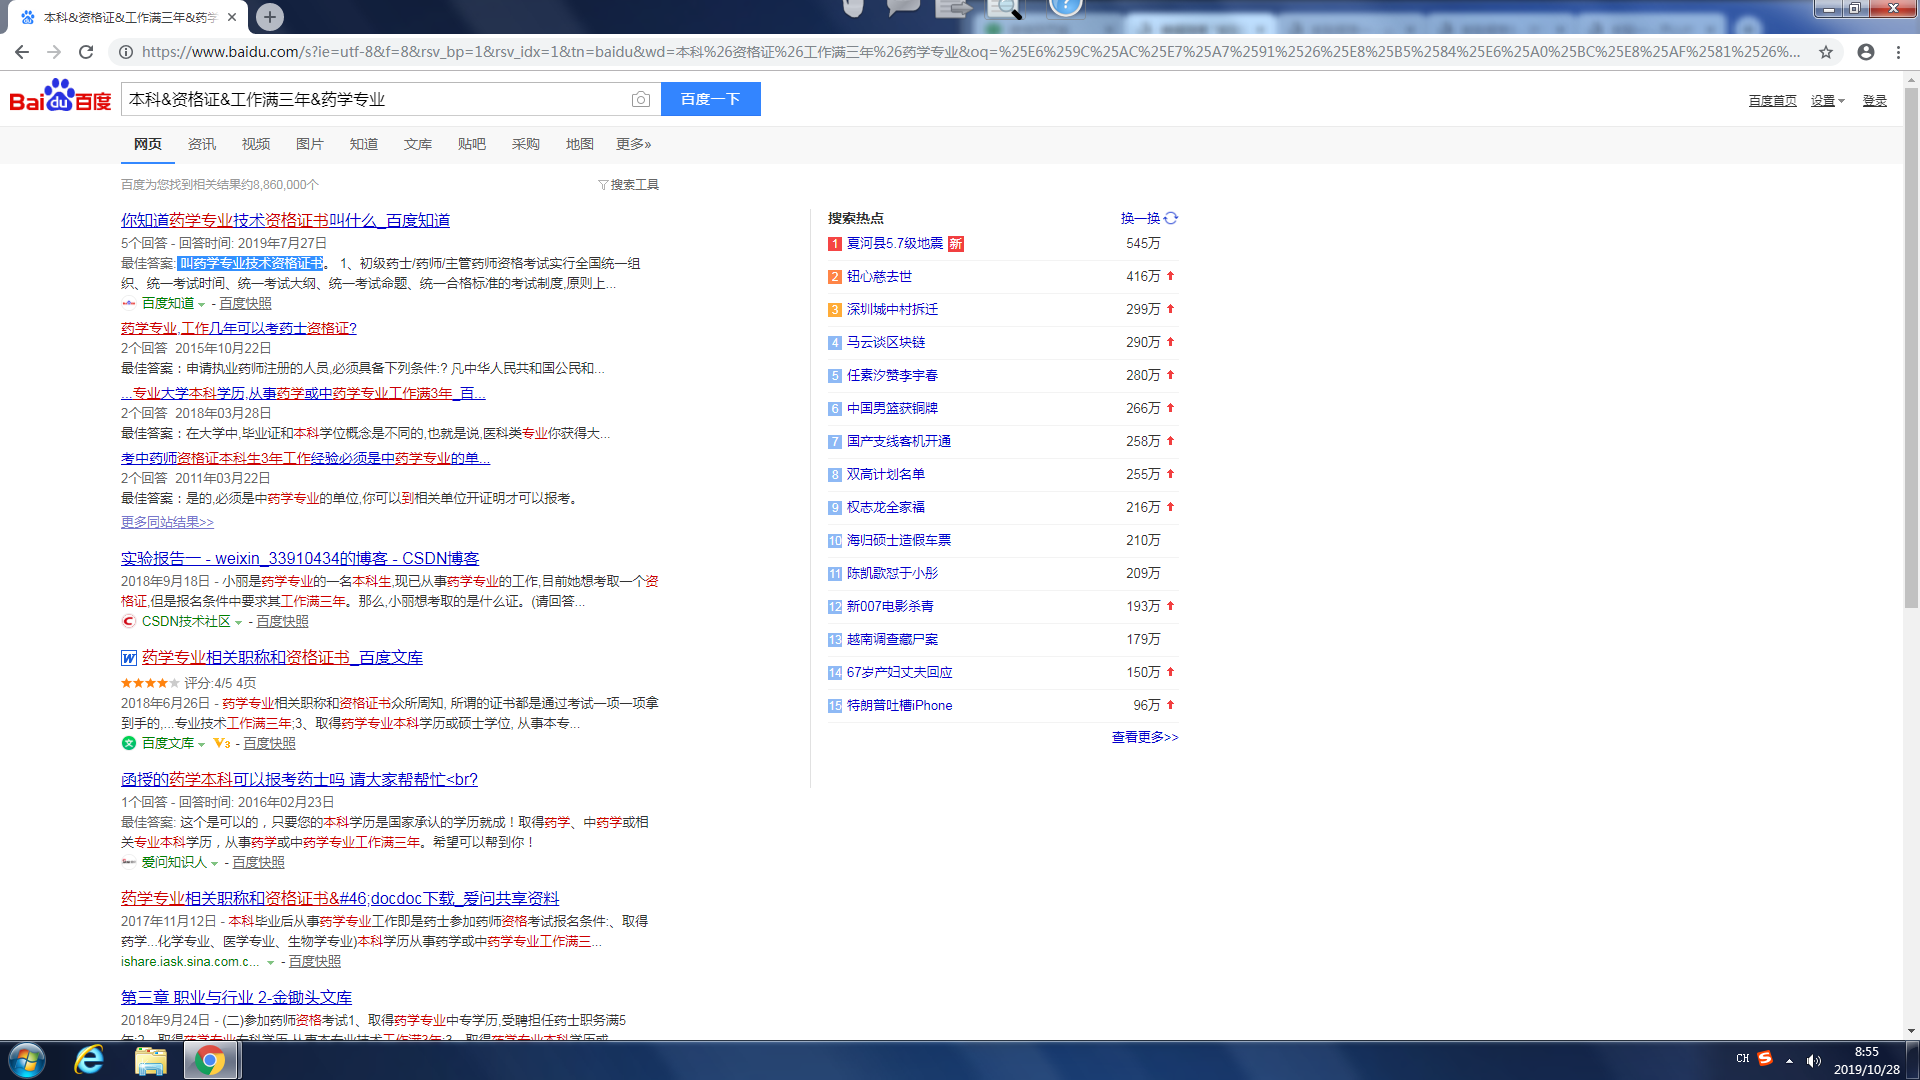The height and width of the screenshot is (1080, 1920).
Task: Reload the page with the refresh icon
Action: point(86,52)
